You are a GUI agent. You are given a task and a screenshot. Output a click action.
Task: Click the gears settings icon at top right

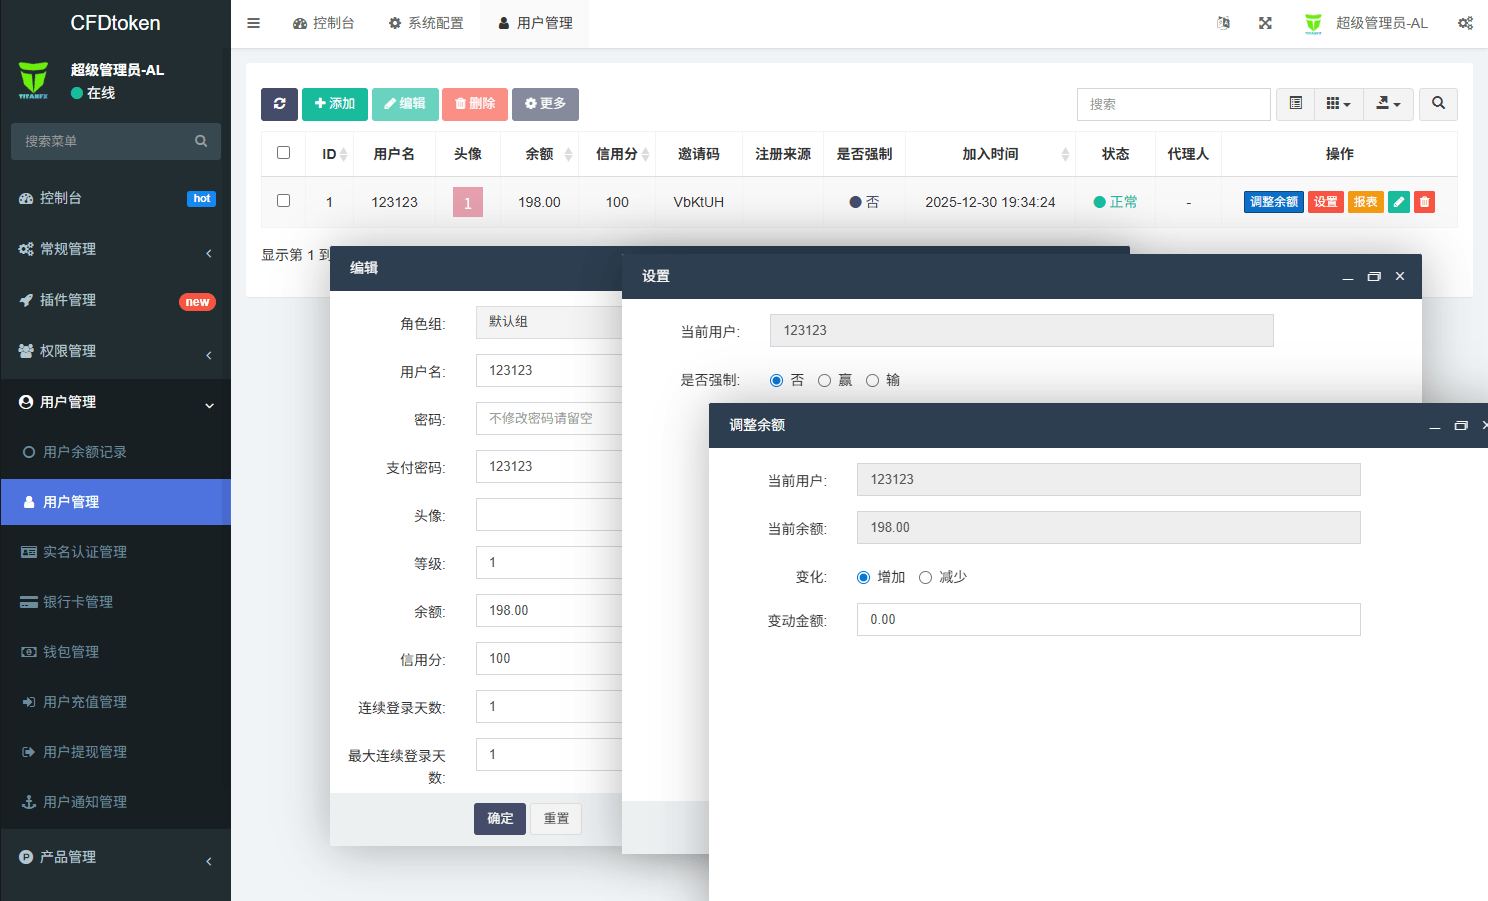point(1465,22)
